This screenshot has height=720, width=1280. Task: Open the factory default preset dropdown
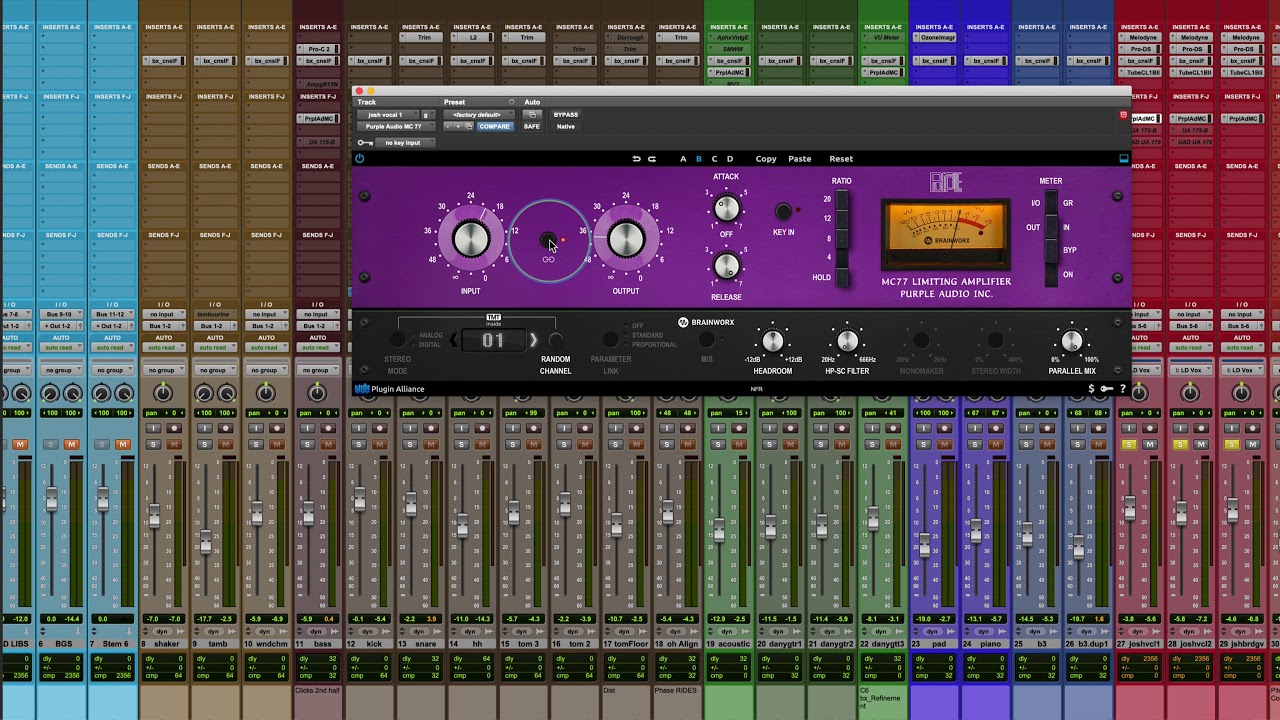[479, 114]
